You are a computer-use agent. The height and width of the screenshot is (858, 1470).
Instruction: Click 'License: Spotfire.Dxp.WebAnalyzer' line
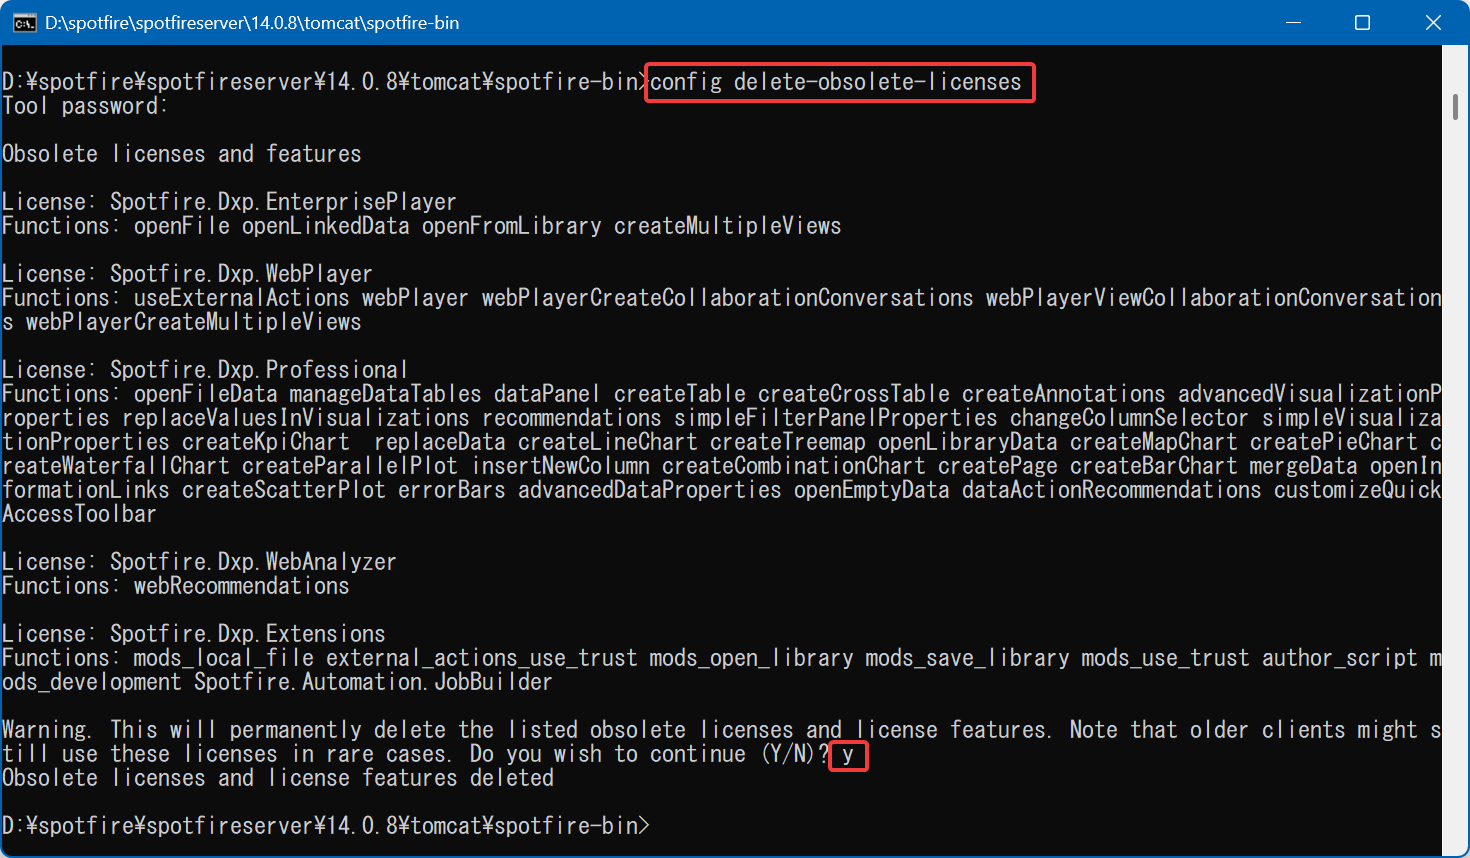coord(199,562)
